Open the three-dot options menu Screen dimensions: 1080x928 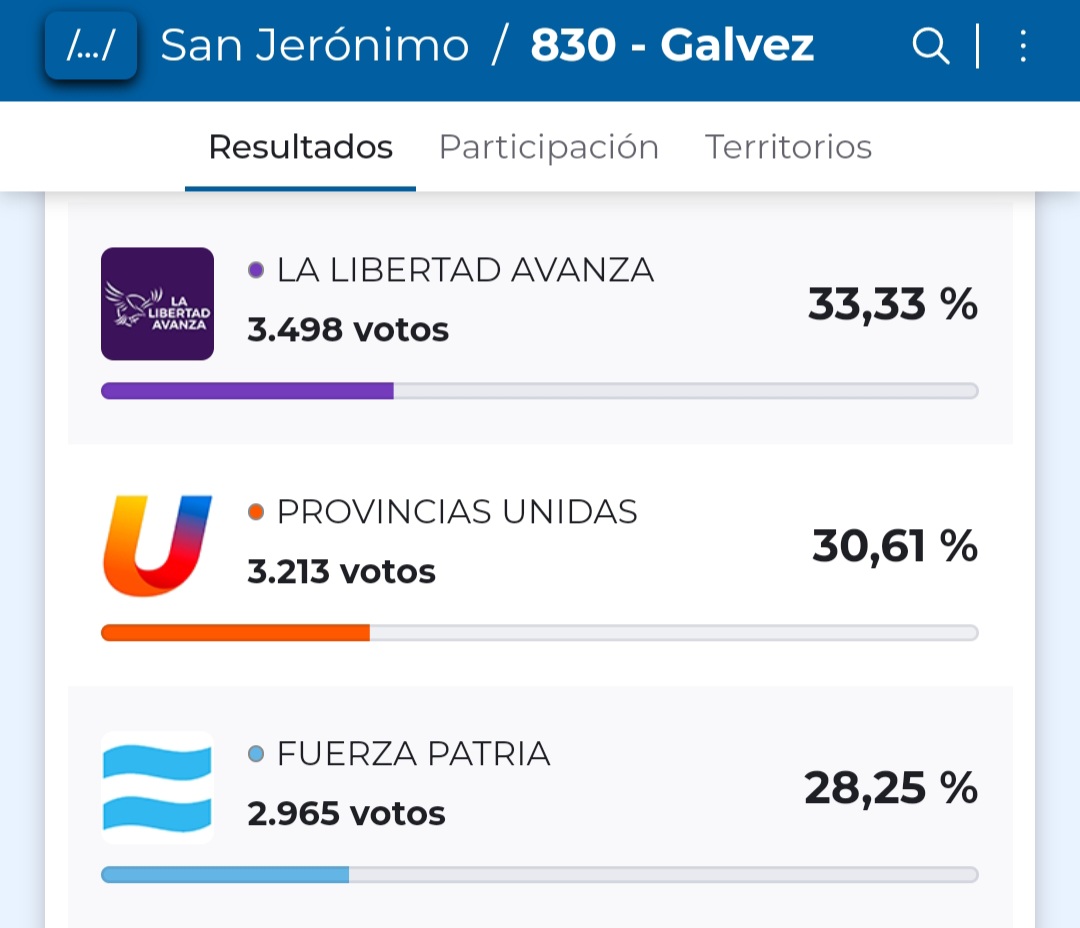click(x=1022, y=46)
